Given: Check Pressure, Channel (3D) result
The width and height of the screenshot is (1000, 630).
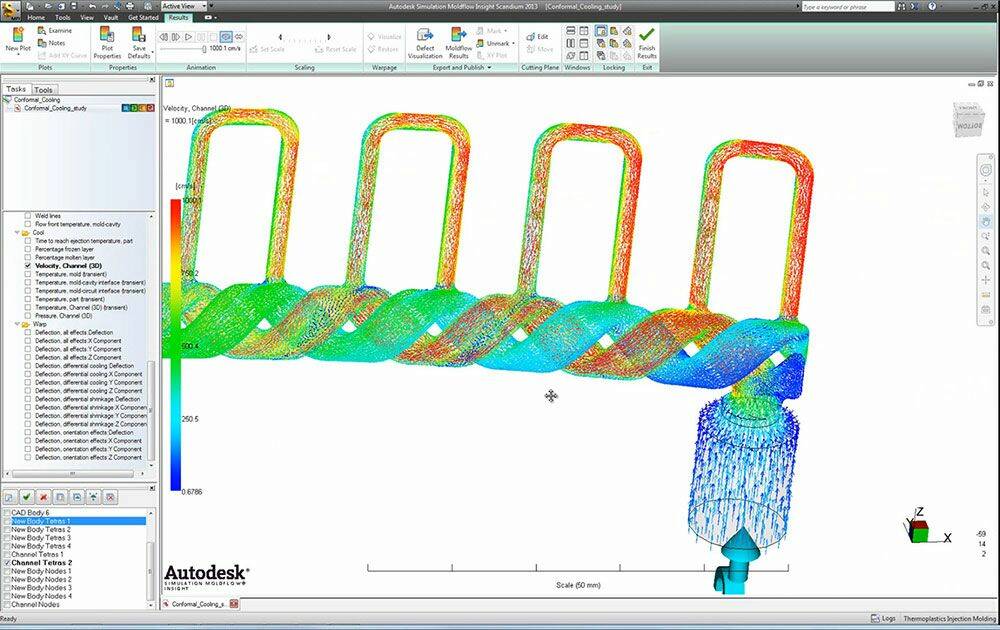Looking at the screenshot, I should [x=28, y=316].
